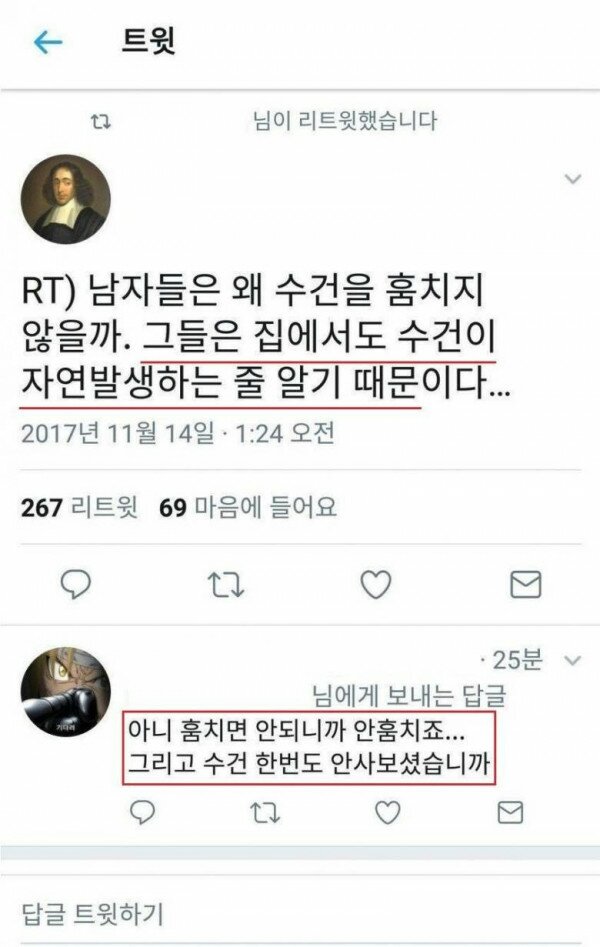Screen dimensions: 600x947
Task: Open the 님에게 보내는 답글 recipient link
Action: [408, 696]
